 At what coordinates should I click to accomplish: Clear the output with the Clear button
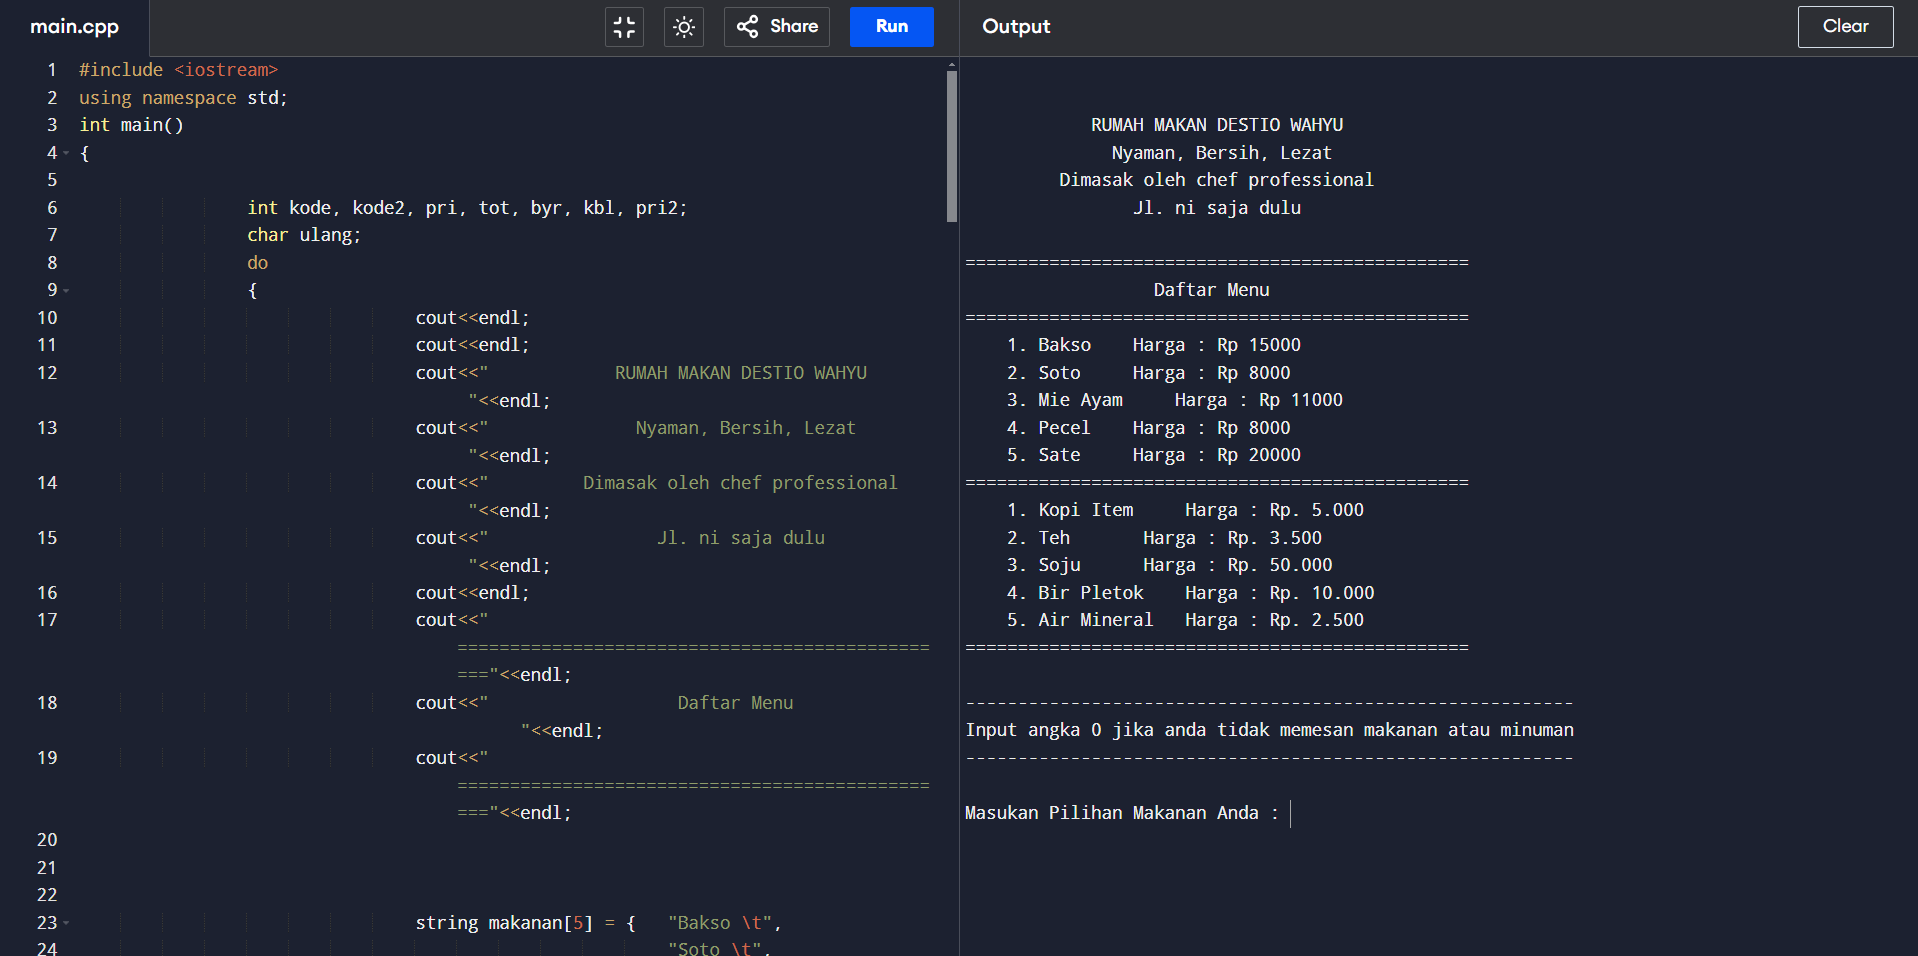pyautogui.click(x=1845, y=27)
